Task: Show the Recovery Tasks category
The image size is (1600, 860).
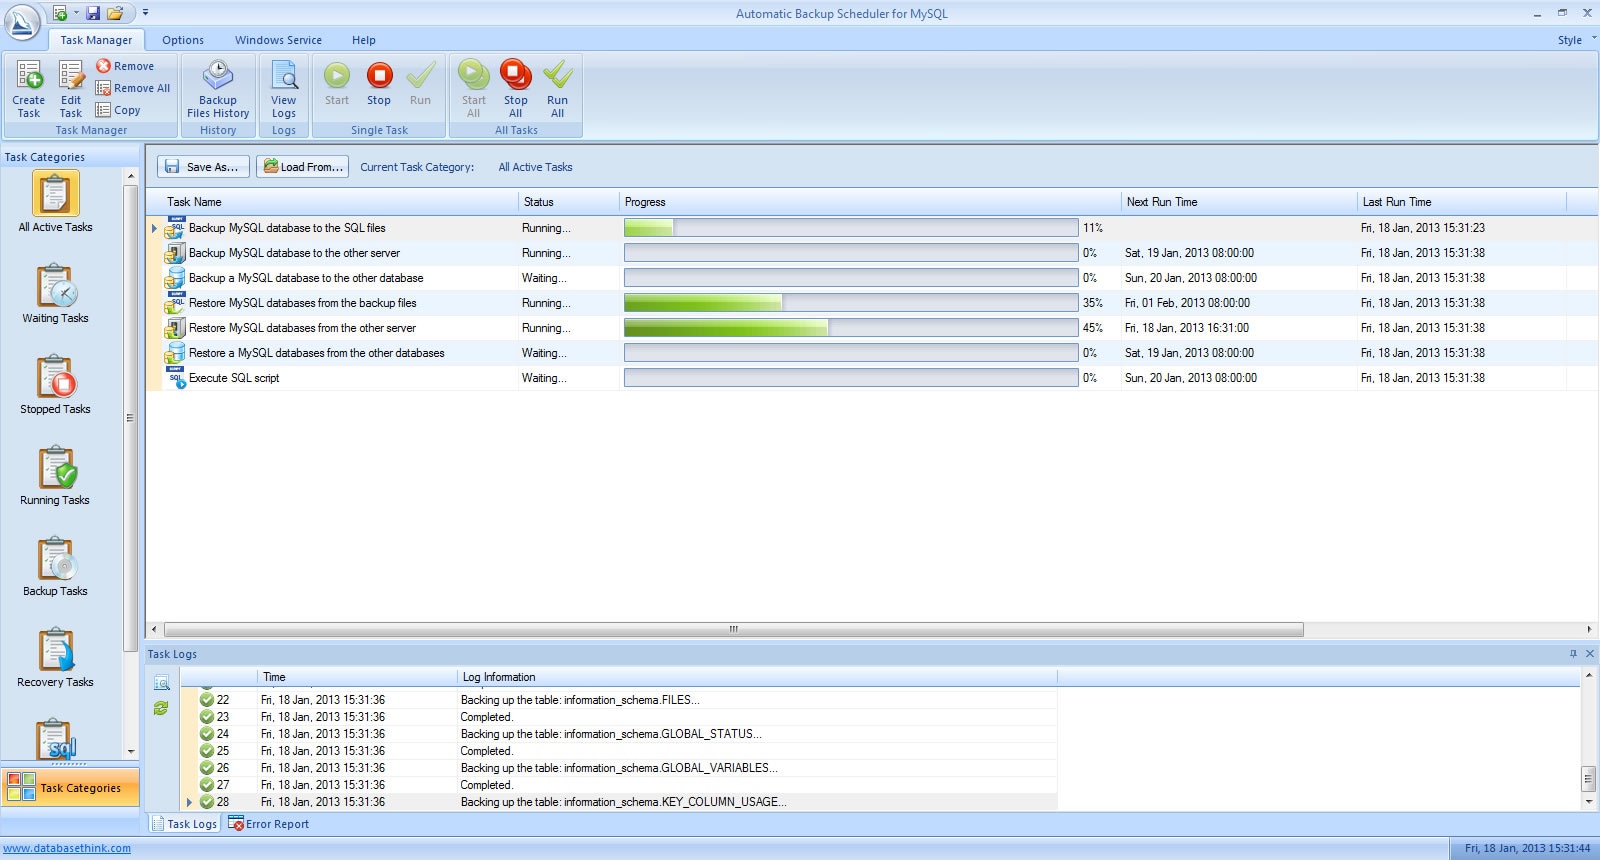Action: pyautogui.click(x=55, y=657)
